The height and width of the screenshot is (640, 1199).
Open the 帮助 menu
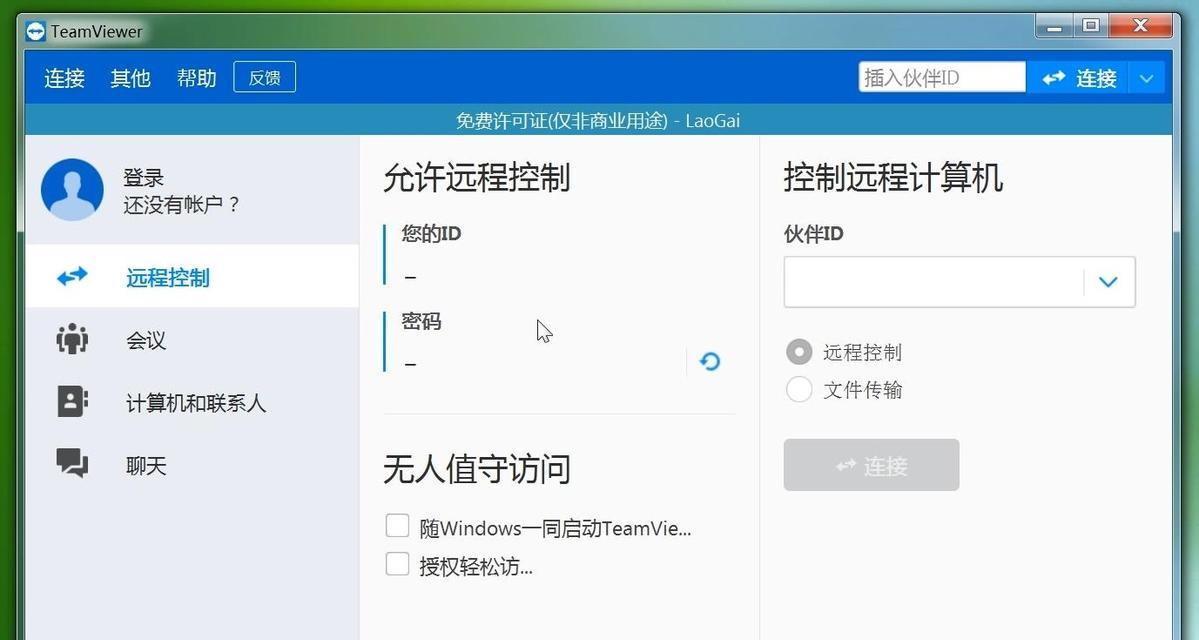point(197,78)
